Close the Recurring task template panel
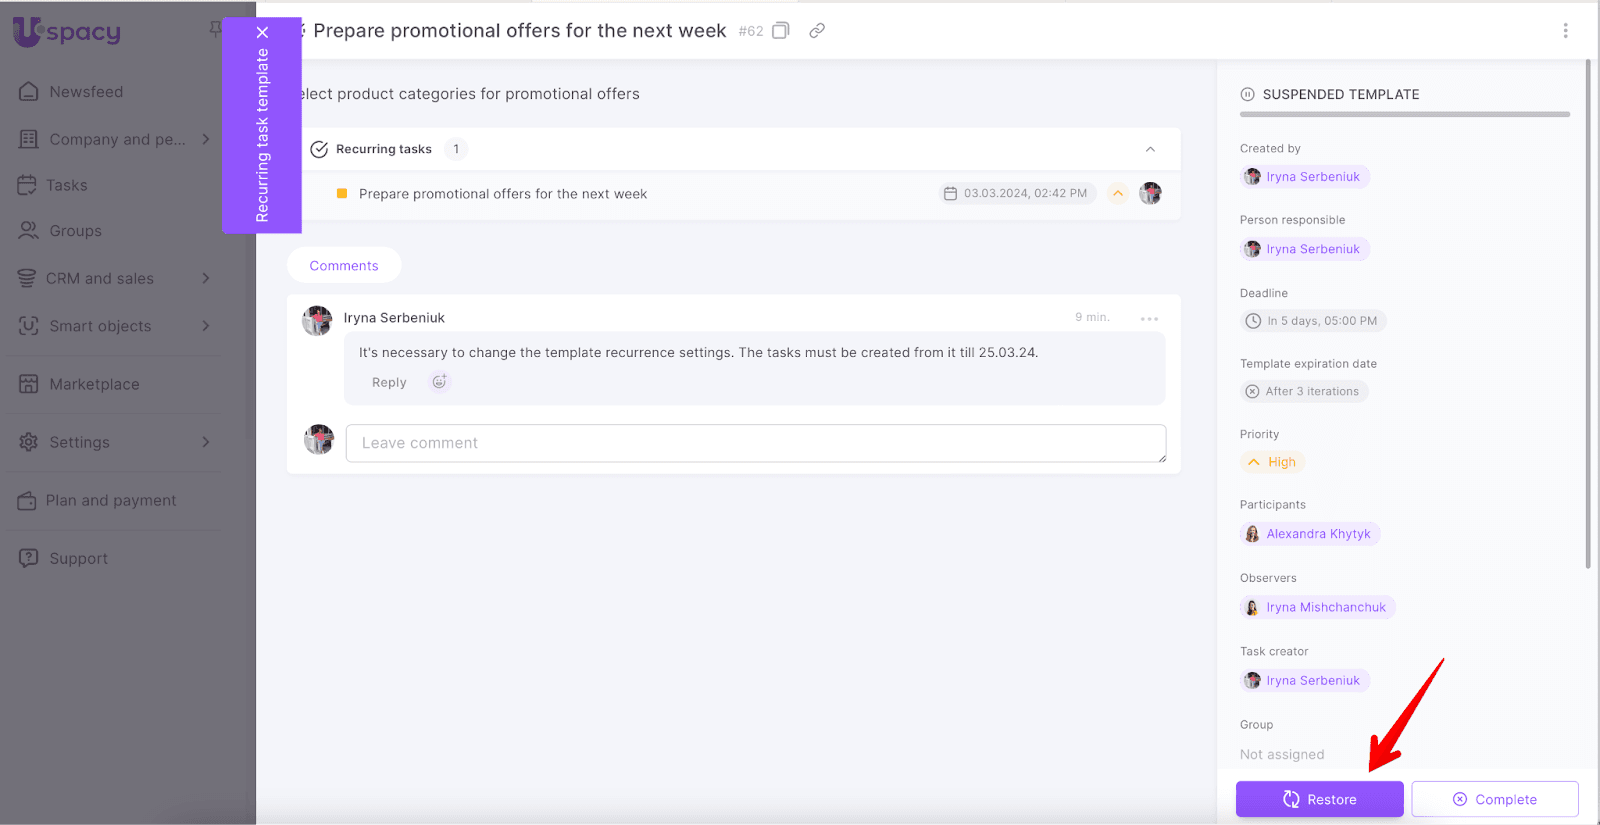The image size is (1600, 825). coord(263,32)
